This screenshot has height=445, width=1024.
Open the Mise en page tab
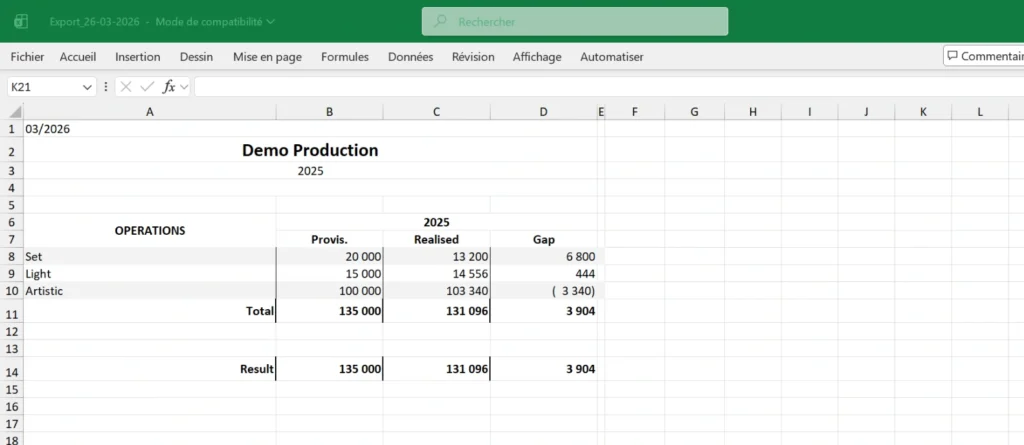click(x=267, y=57)
